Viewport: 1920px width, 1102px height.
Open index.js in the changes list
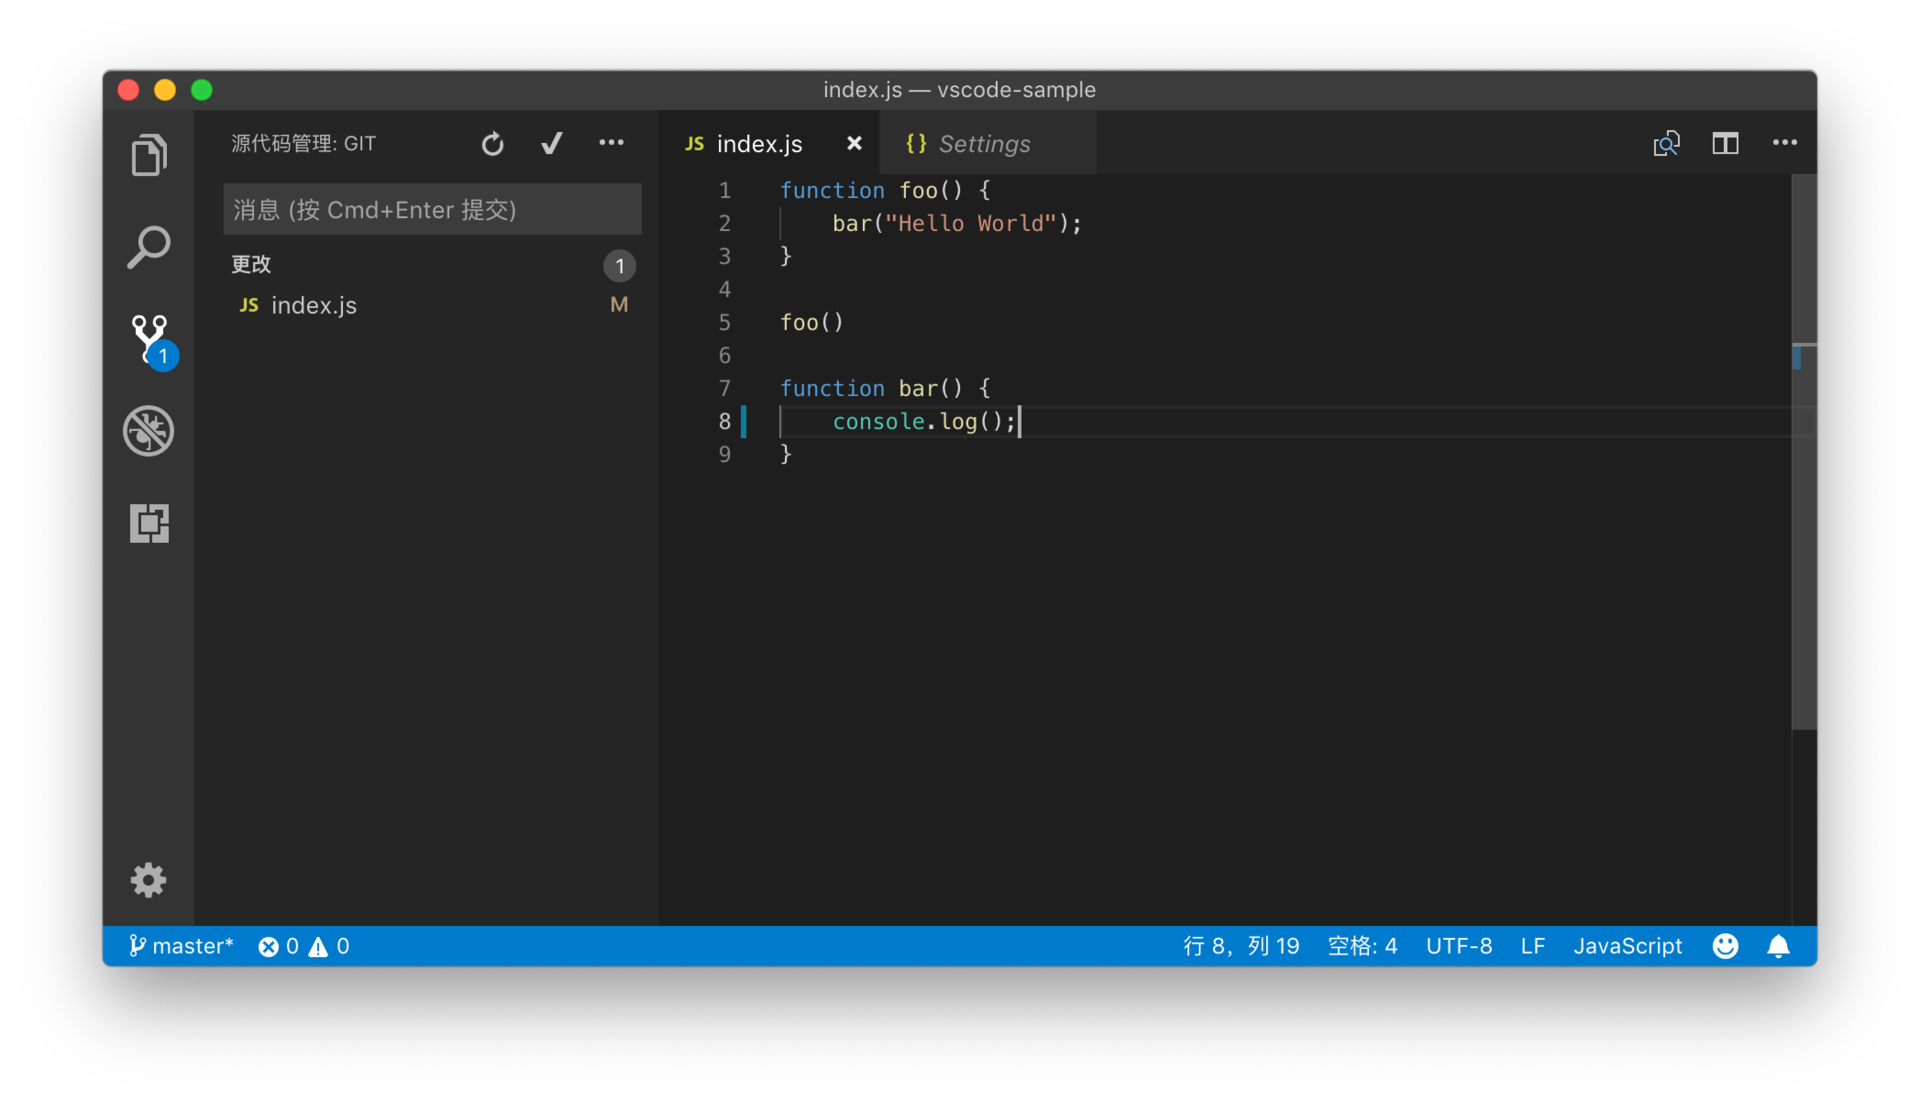pos(314,305)
